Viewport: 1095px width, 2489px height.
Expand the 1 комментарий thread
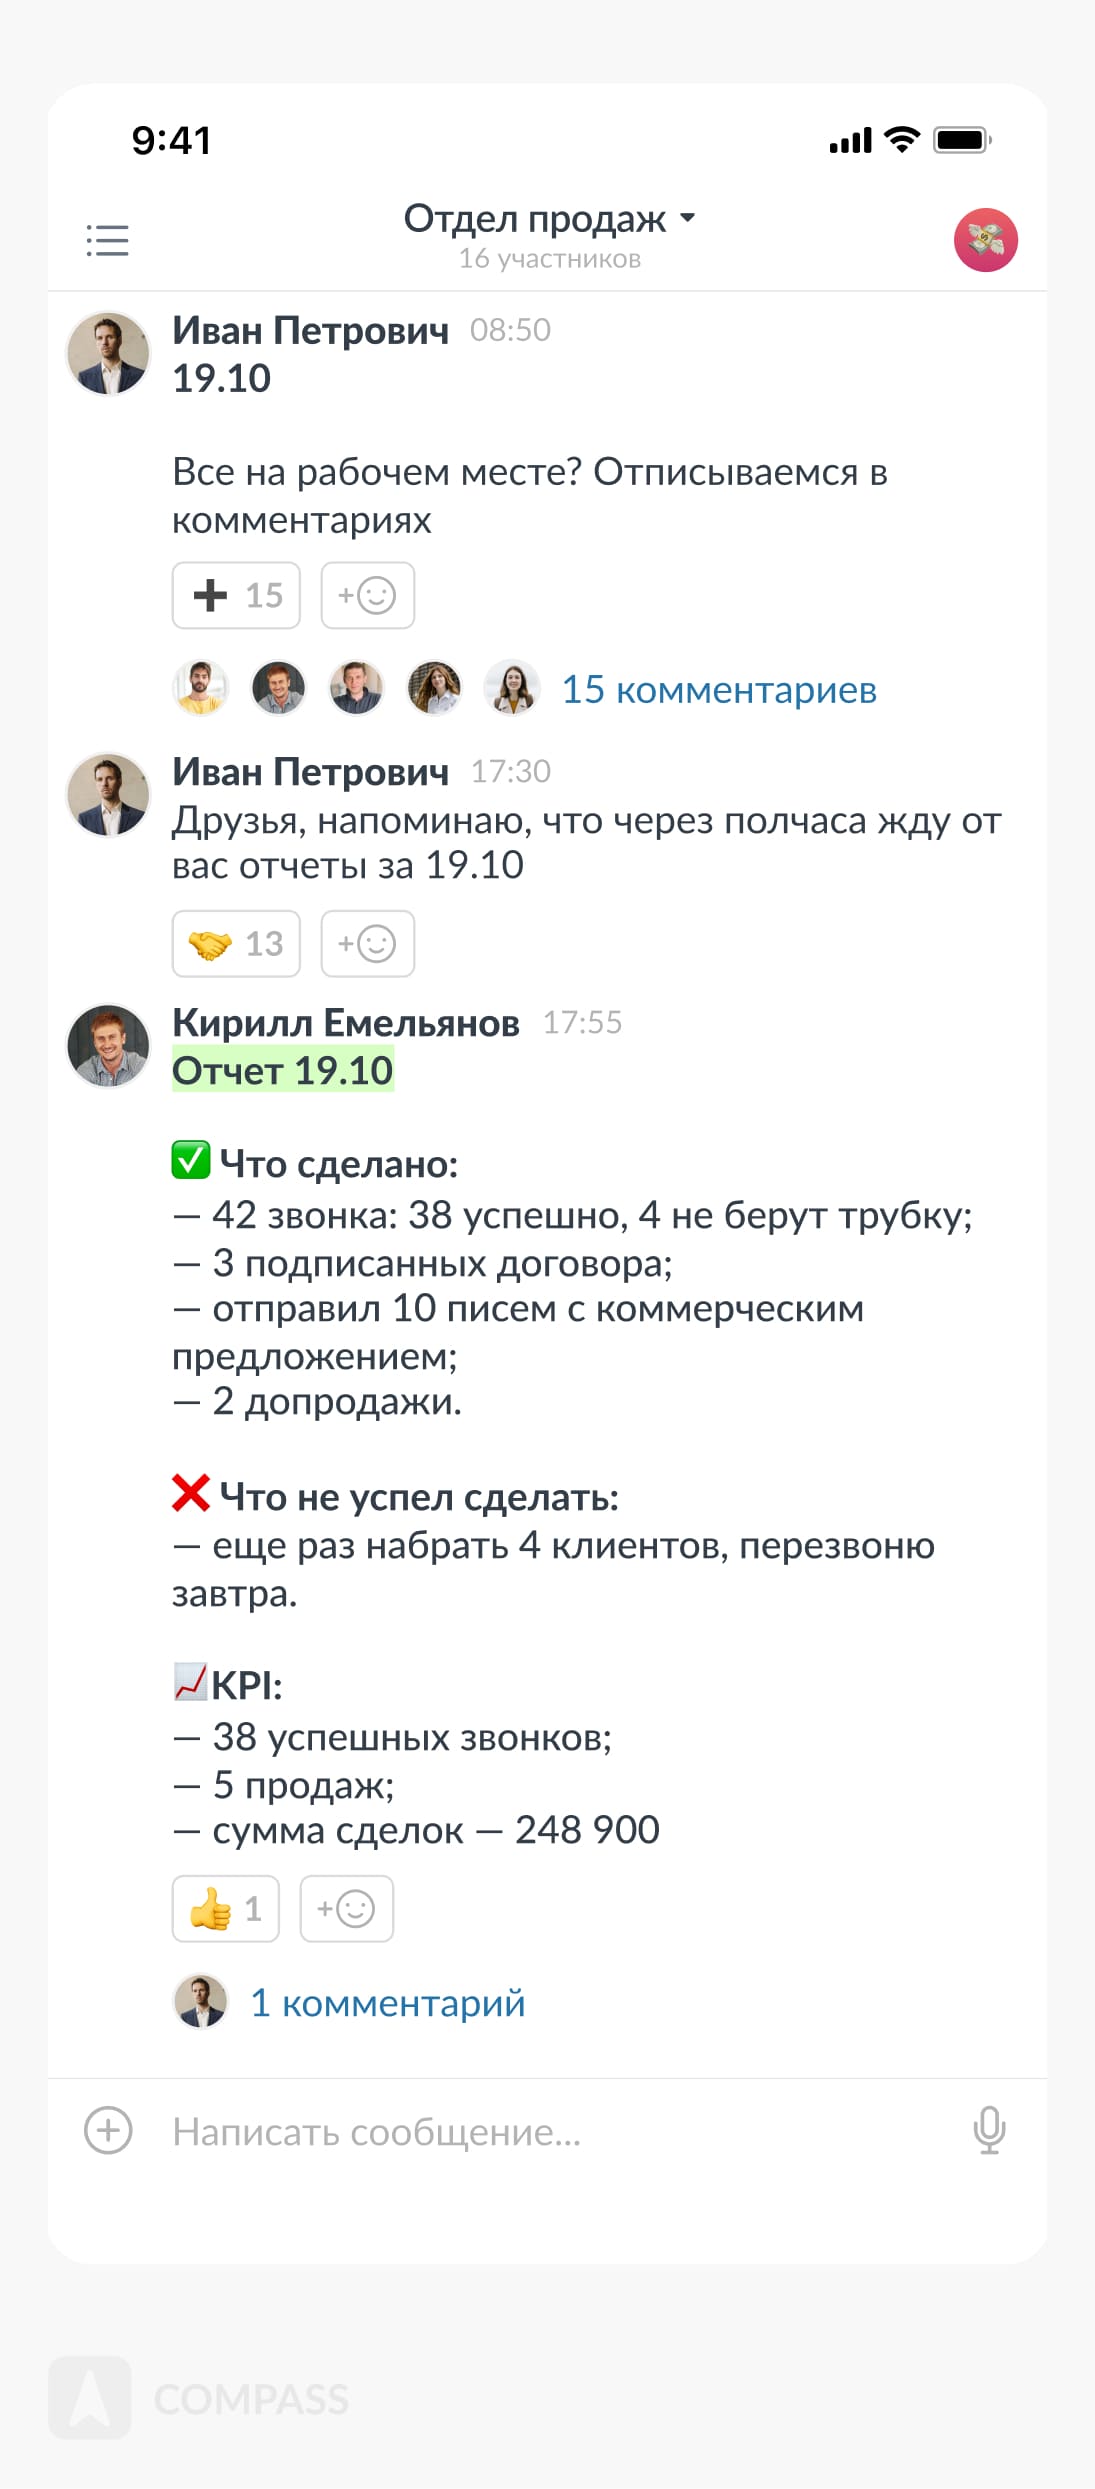(x=387, y=2003)
